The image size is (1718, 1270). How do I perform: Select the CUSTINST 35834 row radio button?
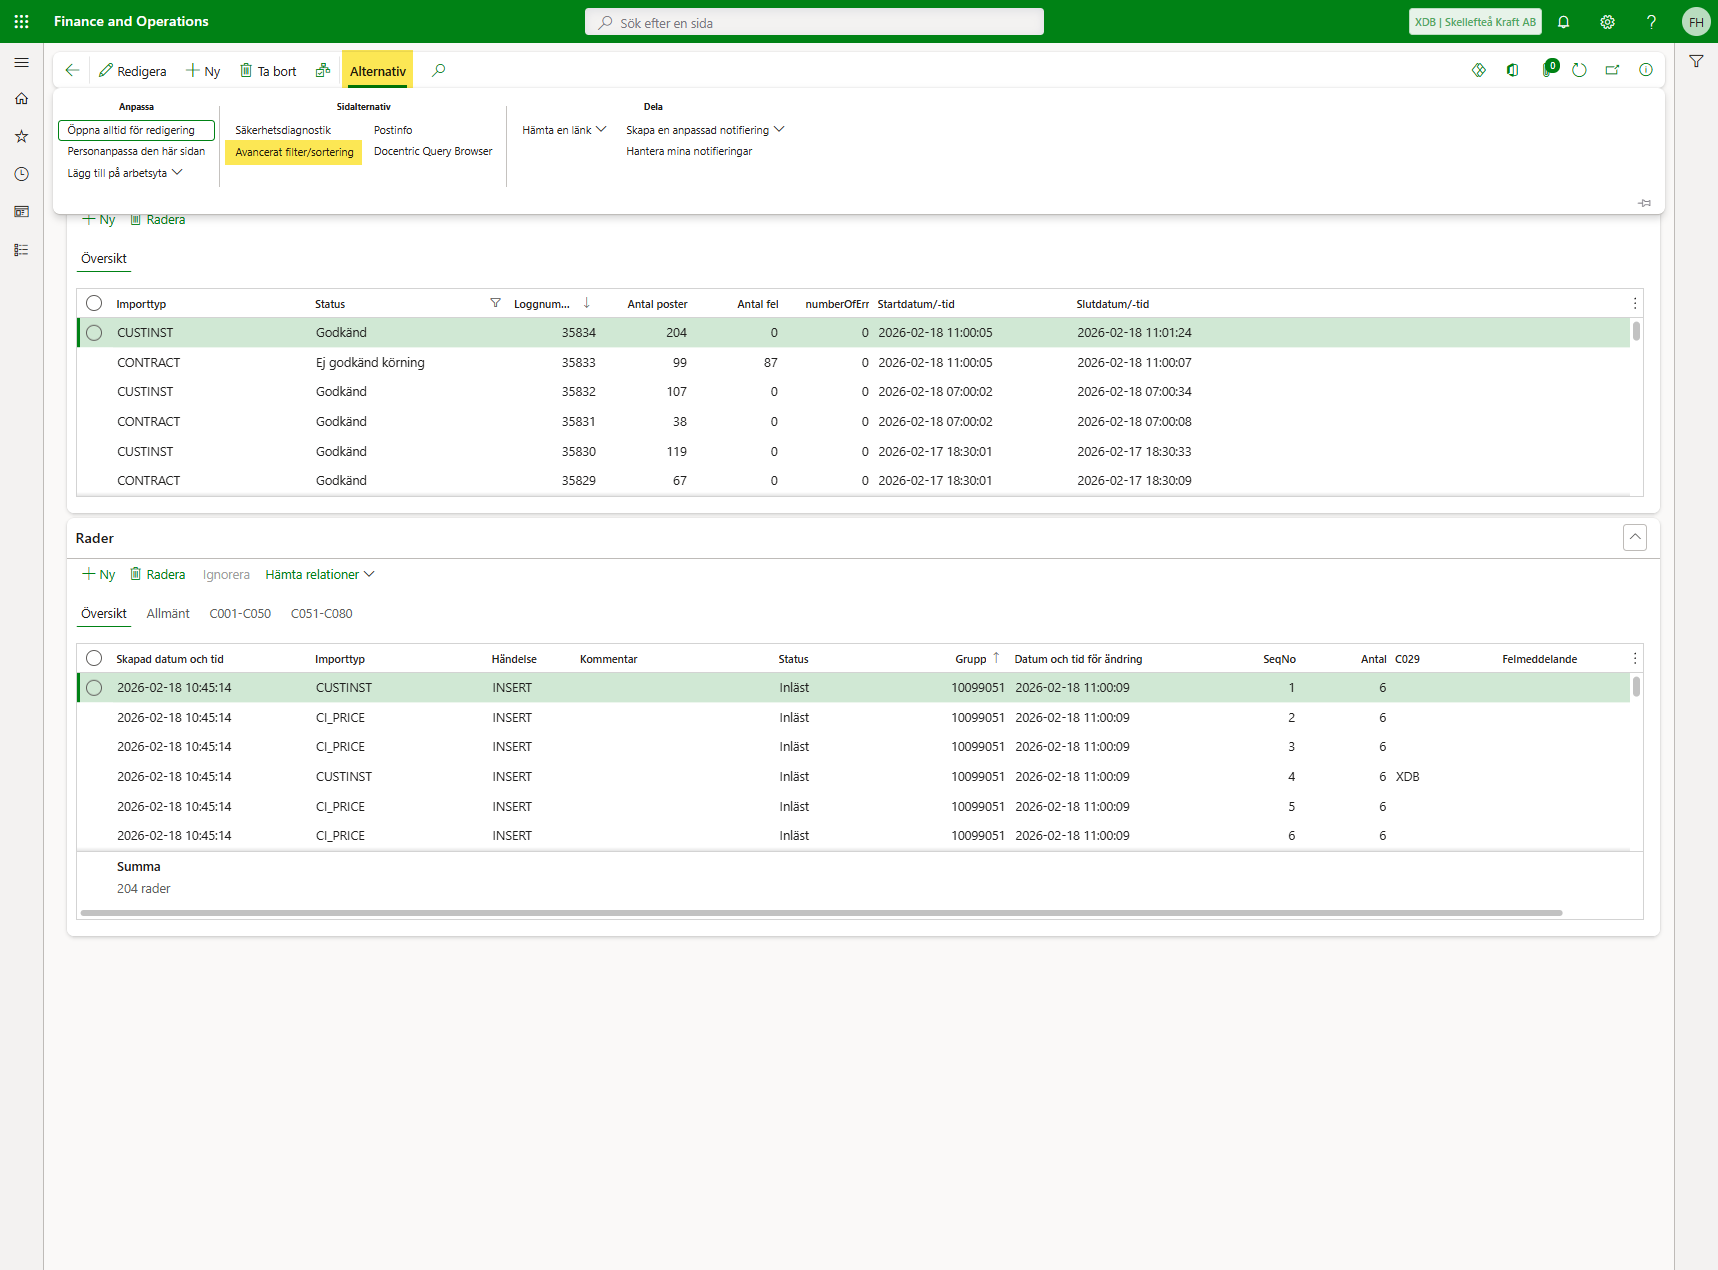click(94, 333)
